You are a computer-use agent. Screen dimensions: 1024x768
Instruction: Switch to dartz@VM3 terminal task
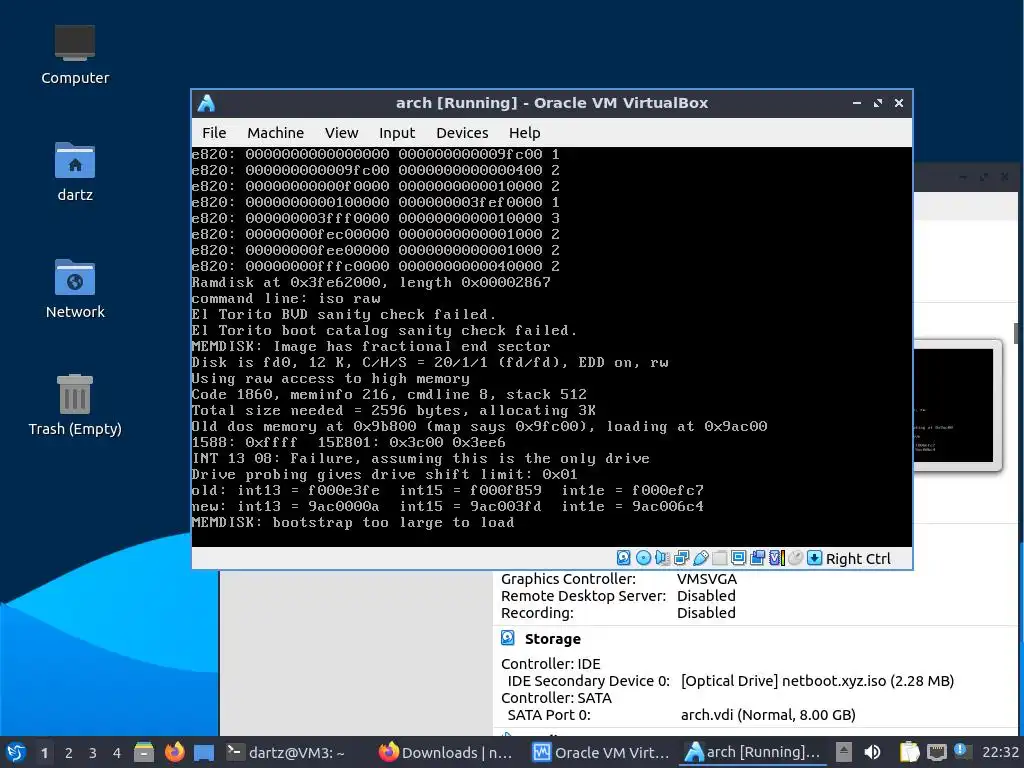[285, 752]
